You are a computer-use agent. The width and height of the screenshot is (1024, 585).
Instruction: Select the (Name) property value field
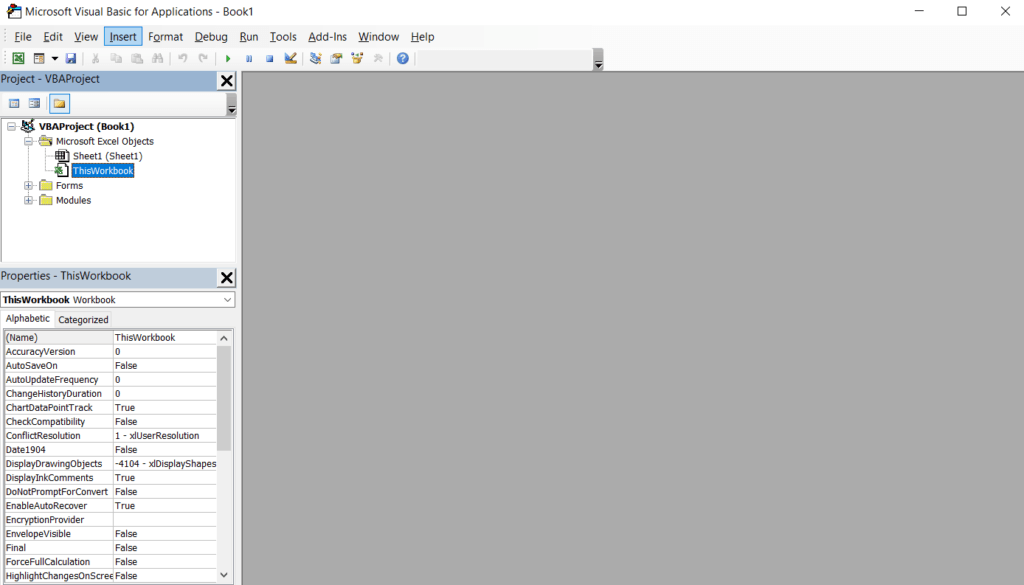[165, 338]
